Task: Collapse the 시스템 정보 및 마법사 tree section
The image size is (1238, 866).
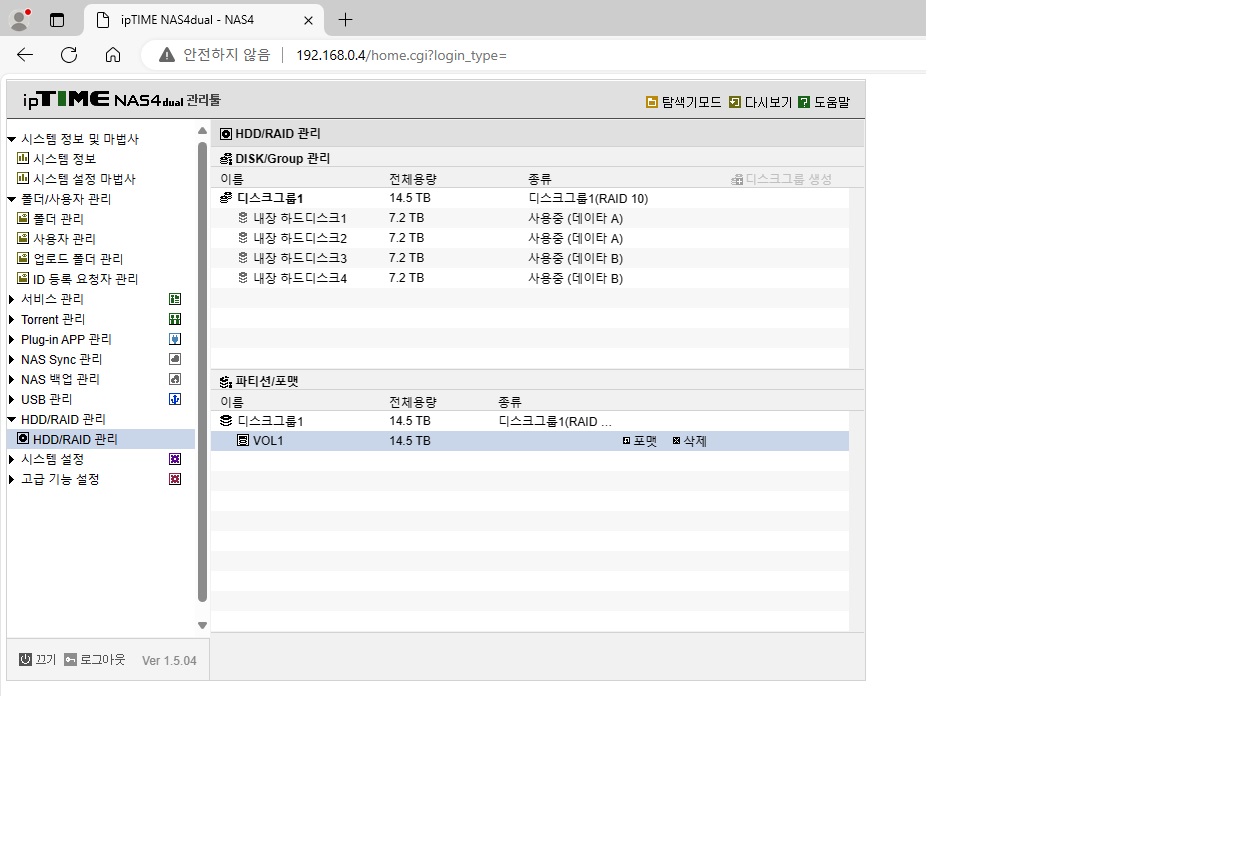Action: [x=12, y=139]
